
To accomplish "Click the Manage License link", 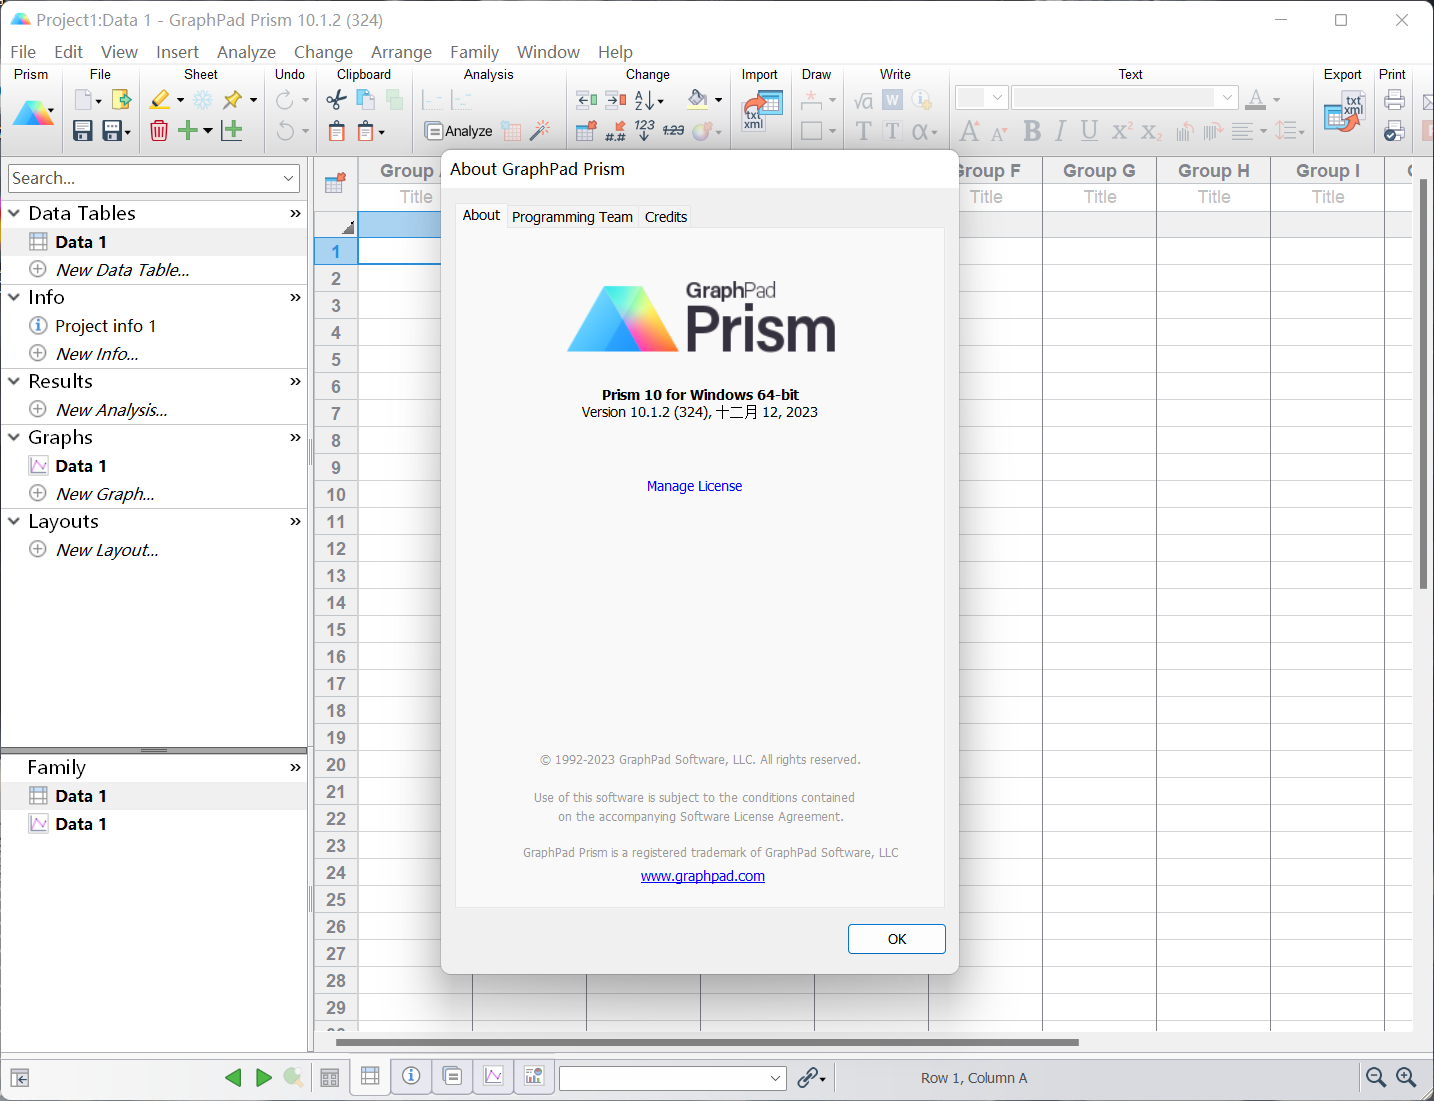I will pos(694,486).
